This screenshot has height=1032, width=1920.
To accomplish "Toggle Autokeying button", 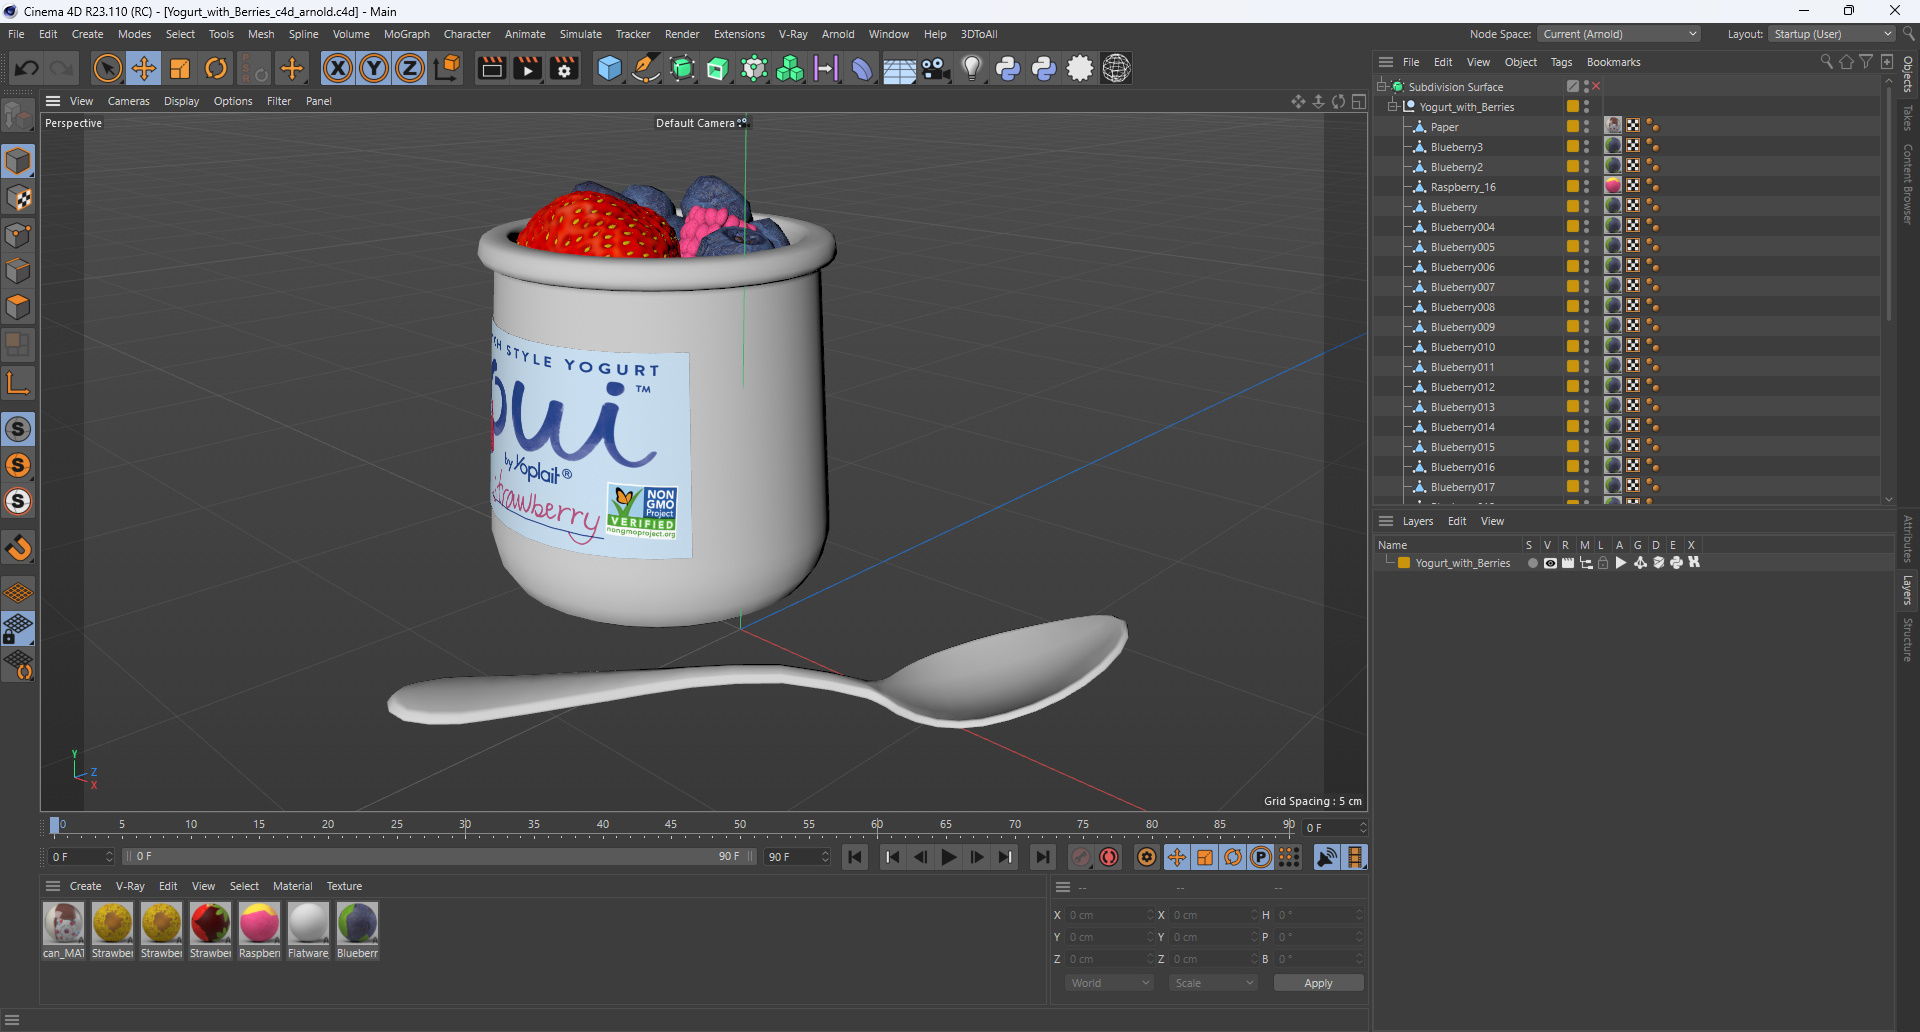I will (x=1109, y=857).
